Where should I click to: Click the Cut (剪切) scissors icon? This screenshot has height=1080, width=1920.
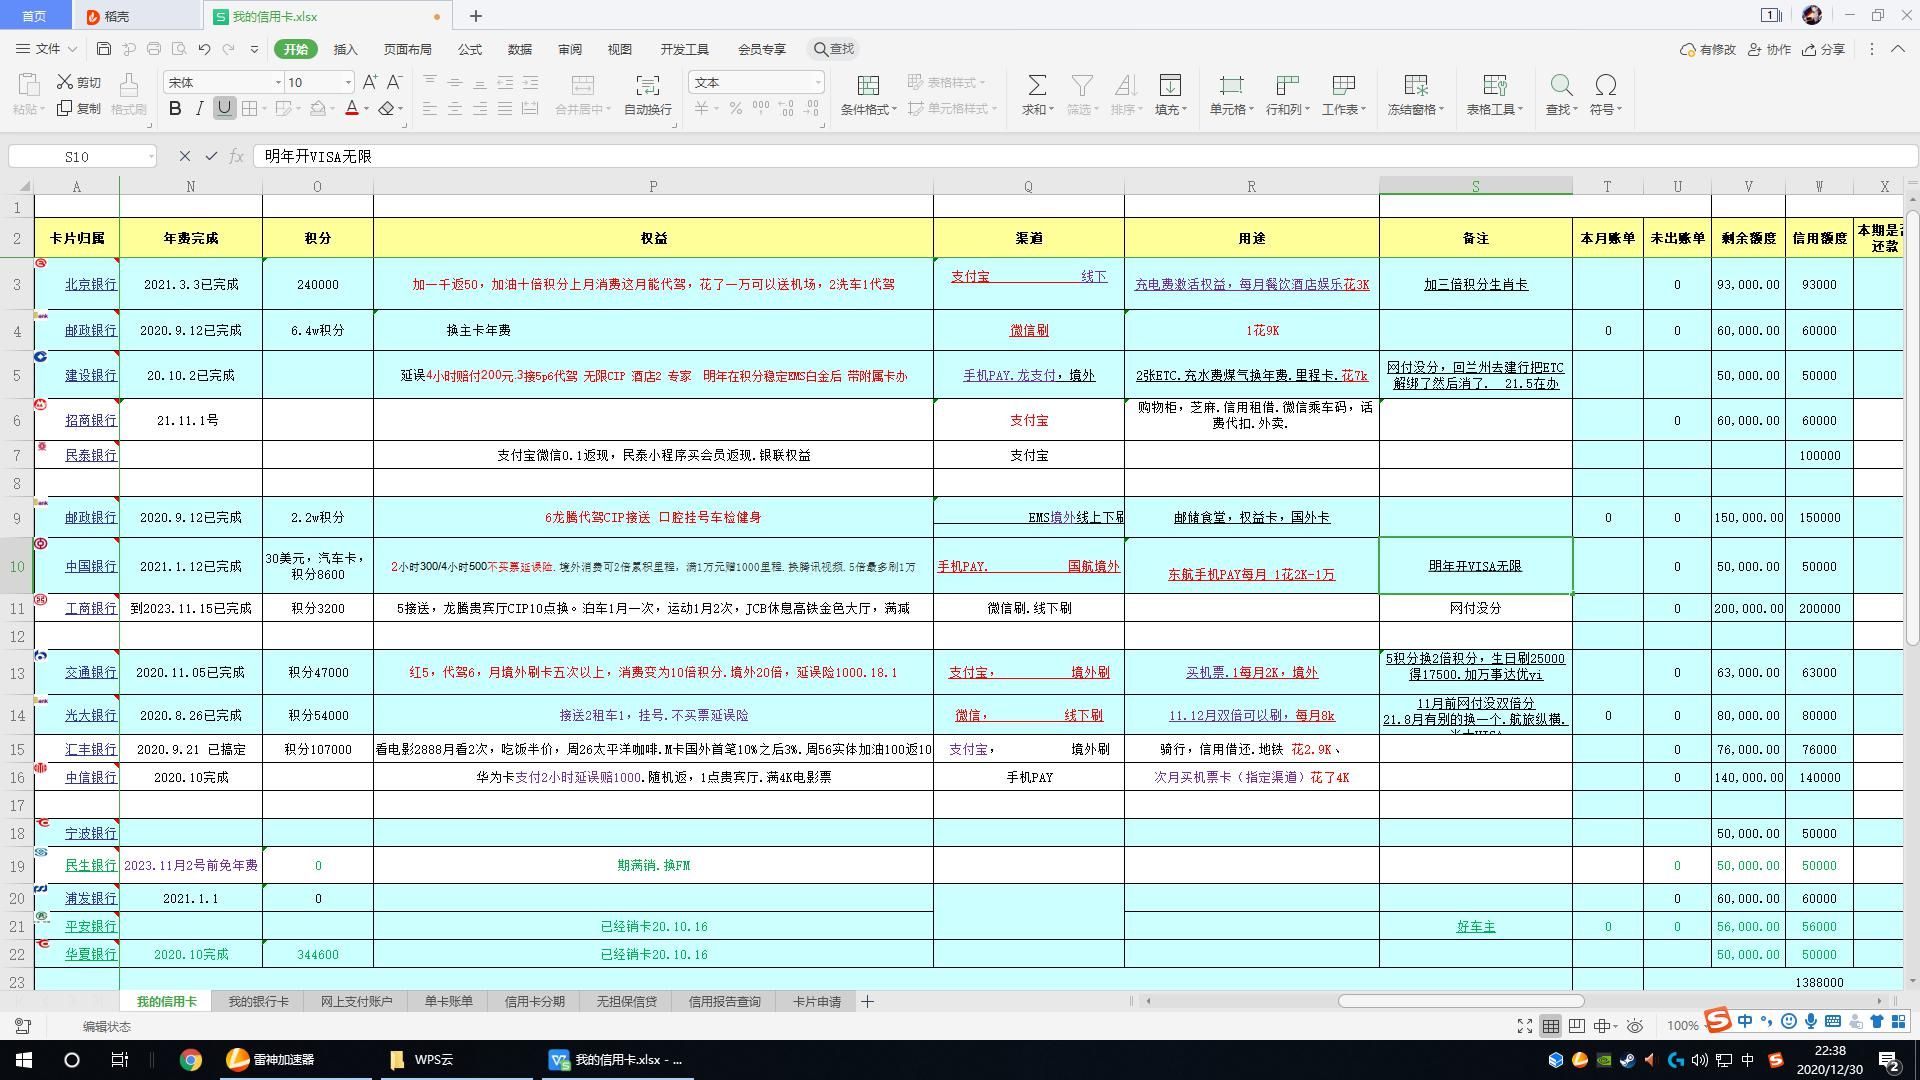pyautogui.click(x=65, y=82)
